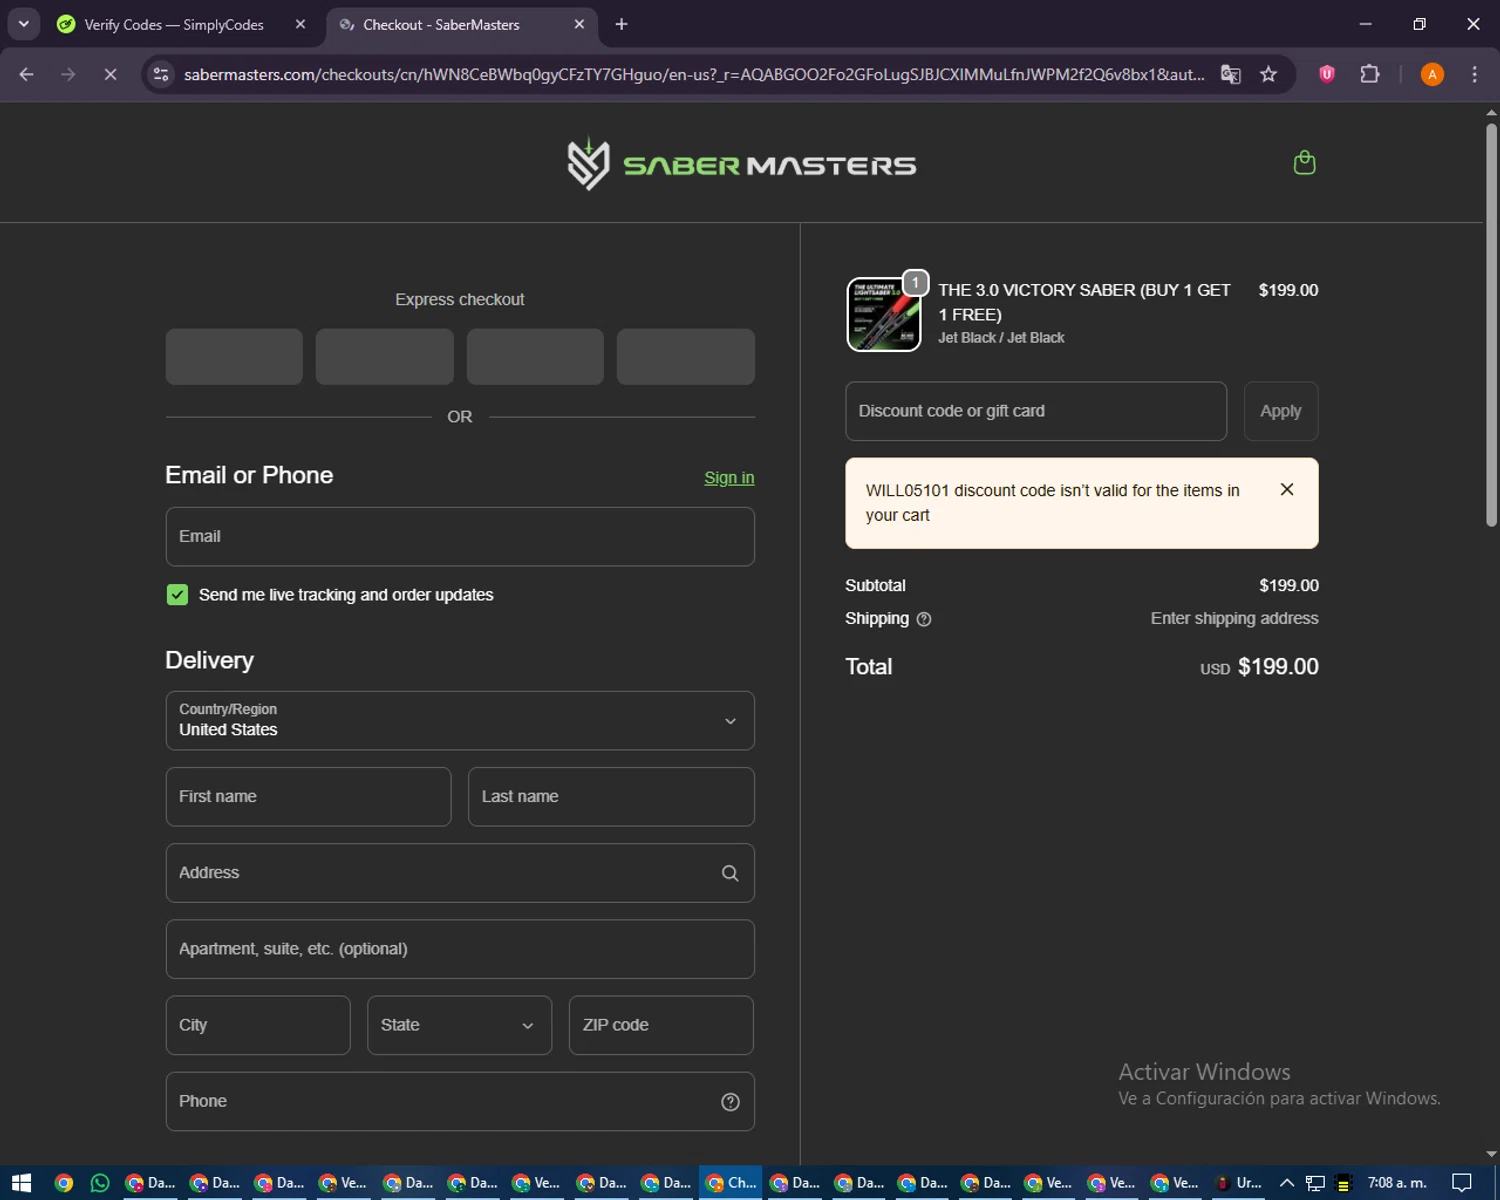Screen dimensions: 1500x1200
Task: Click the Total USD $199.00 amount
Action: point(1259,667)
